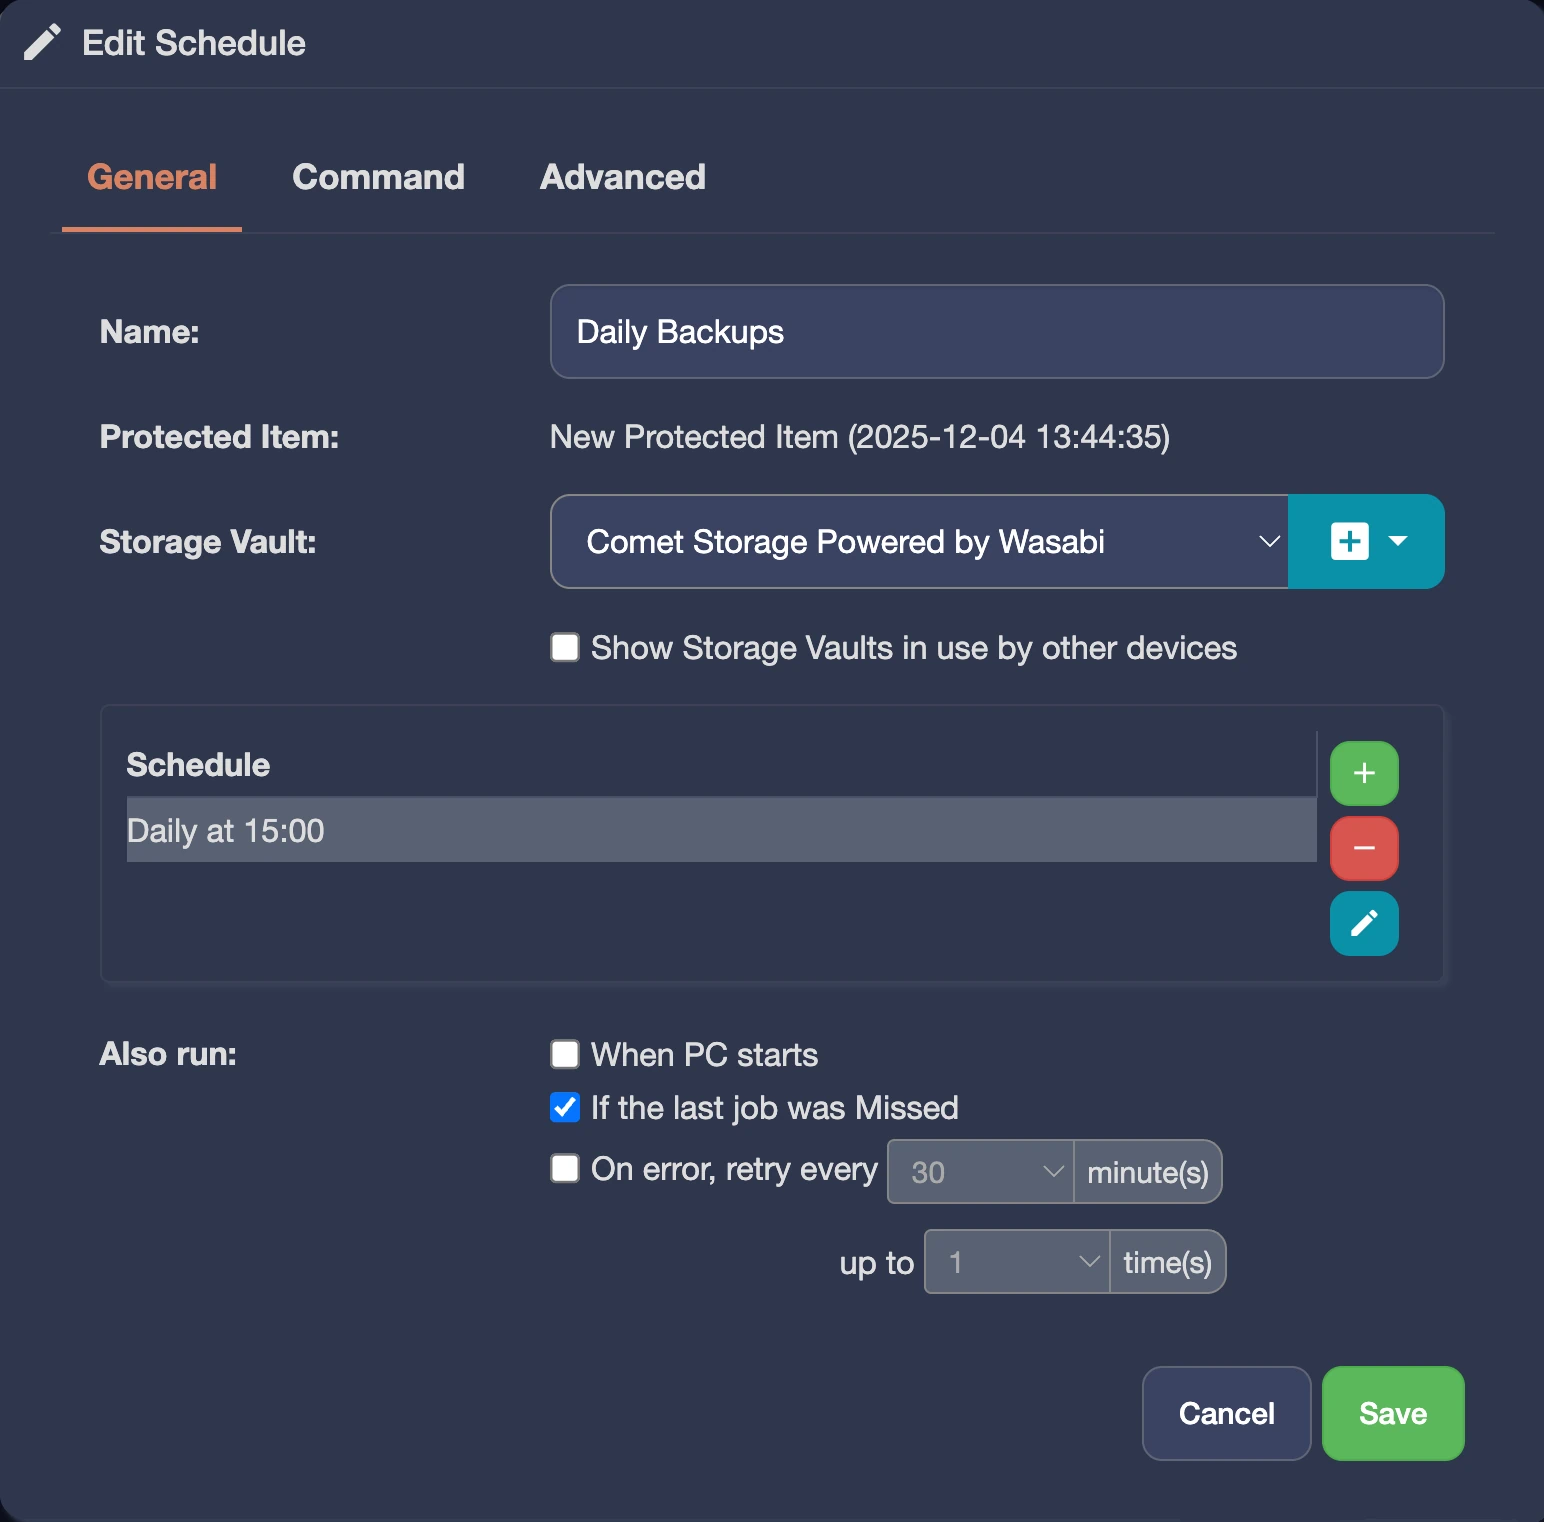Open the Storage Vault dropdown
1544x1522 pixels.
[919, 541]
